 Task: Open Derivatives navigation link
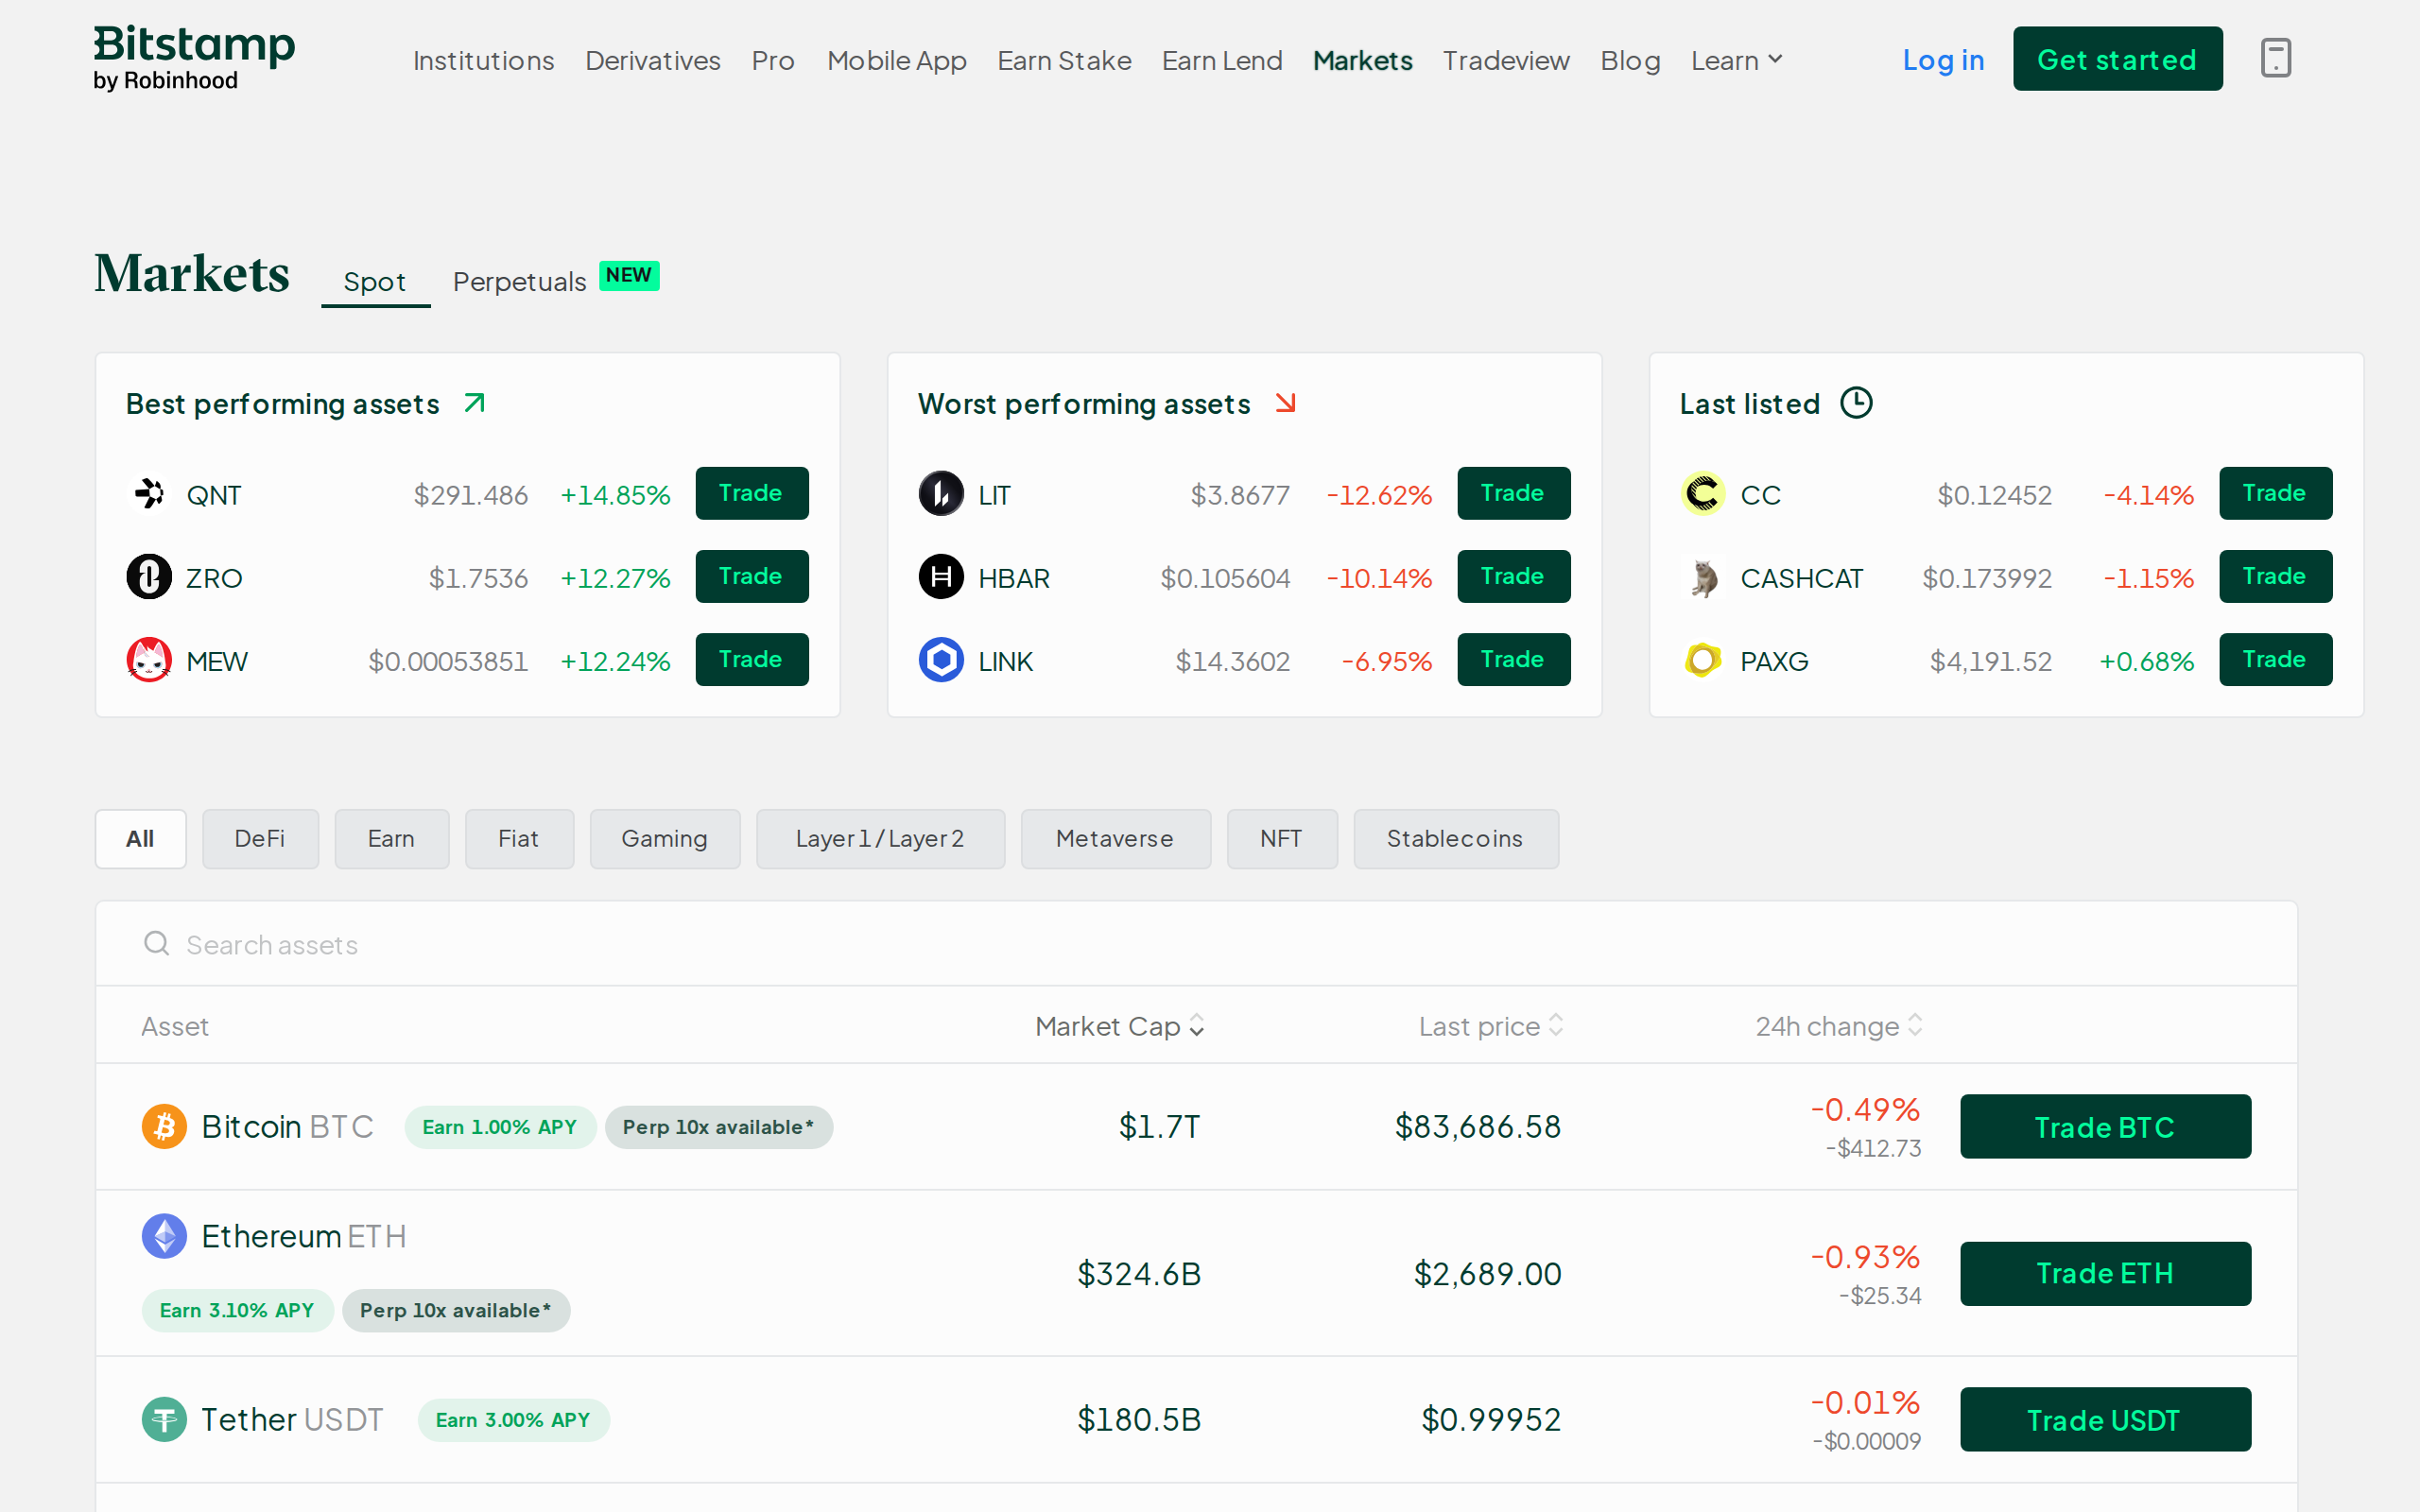(x=652, y=60)
